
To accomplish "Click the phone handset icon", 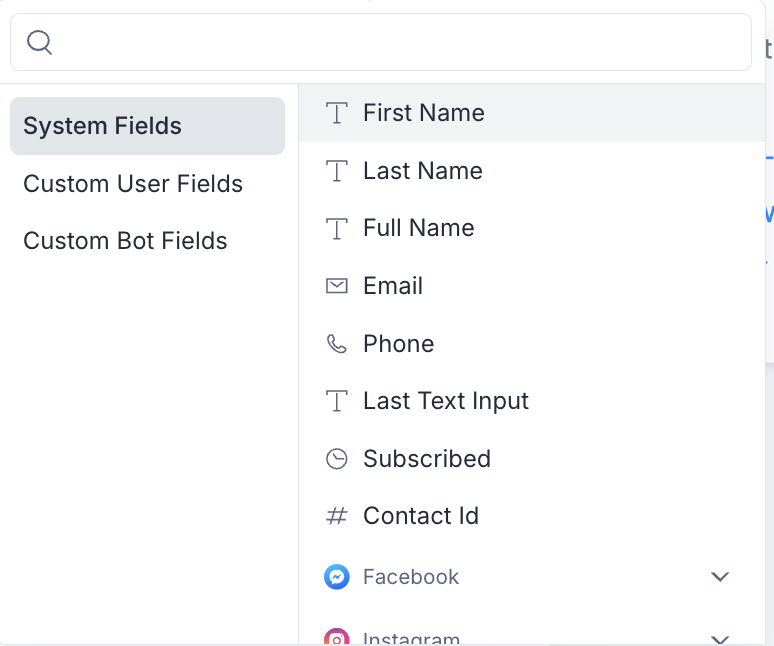I will click(x=337, y=344).
